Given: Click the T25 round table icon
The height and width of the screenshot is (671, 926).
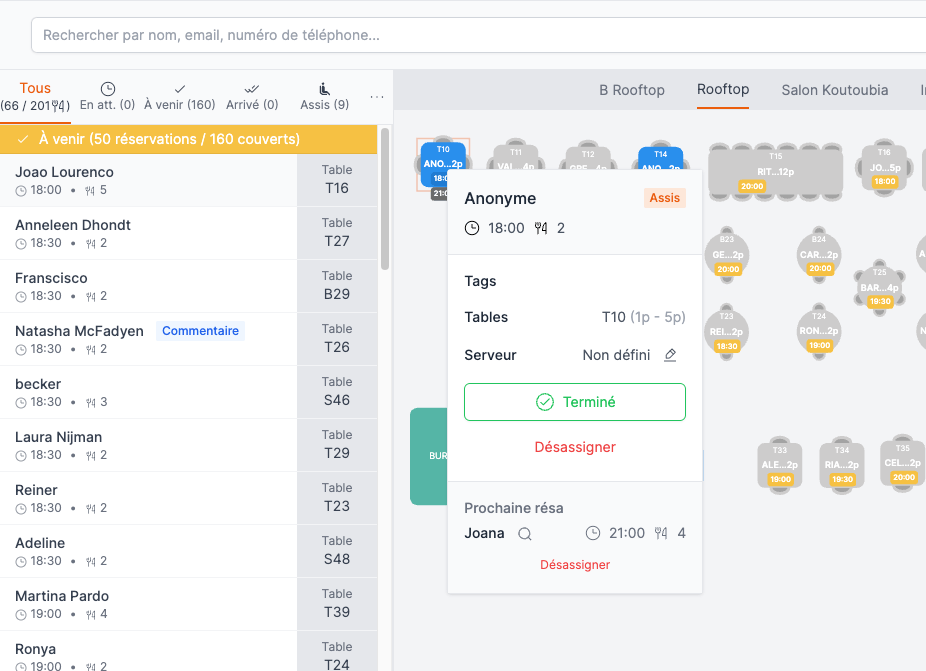Looking at the screenshot, I should (x=879, y=287).
